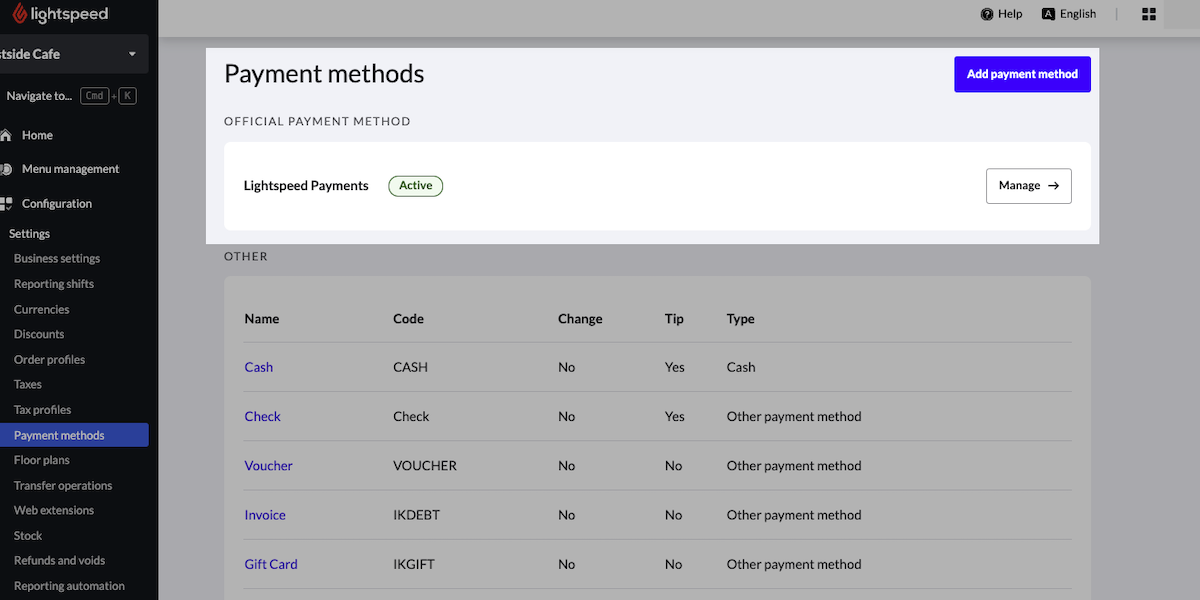Open Reporting shifts settings

click(54, 284)
